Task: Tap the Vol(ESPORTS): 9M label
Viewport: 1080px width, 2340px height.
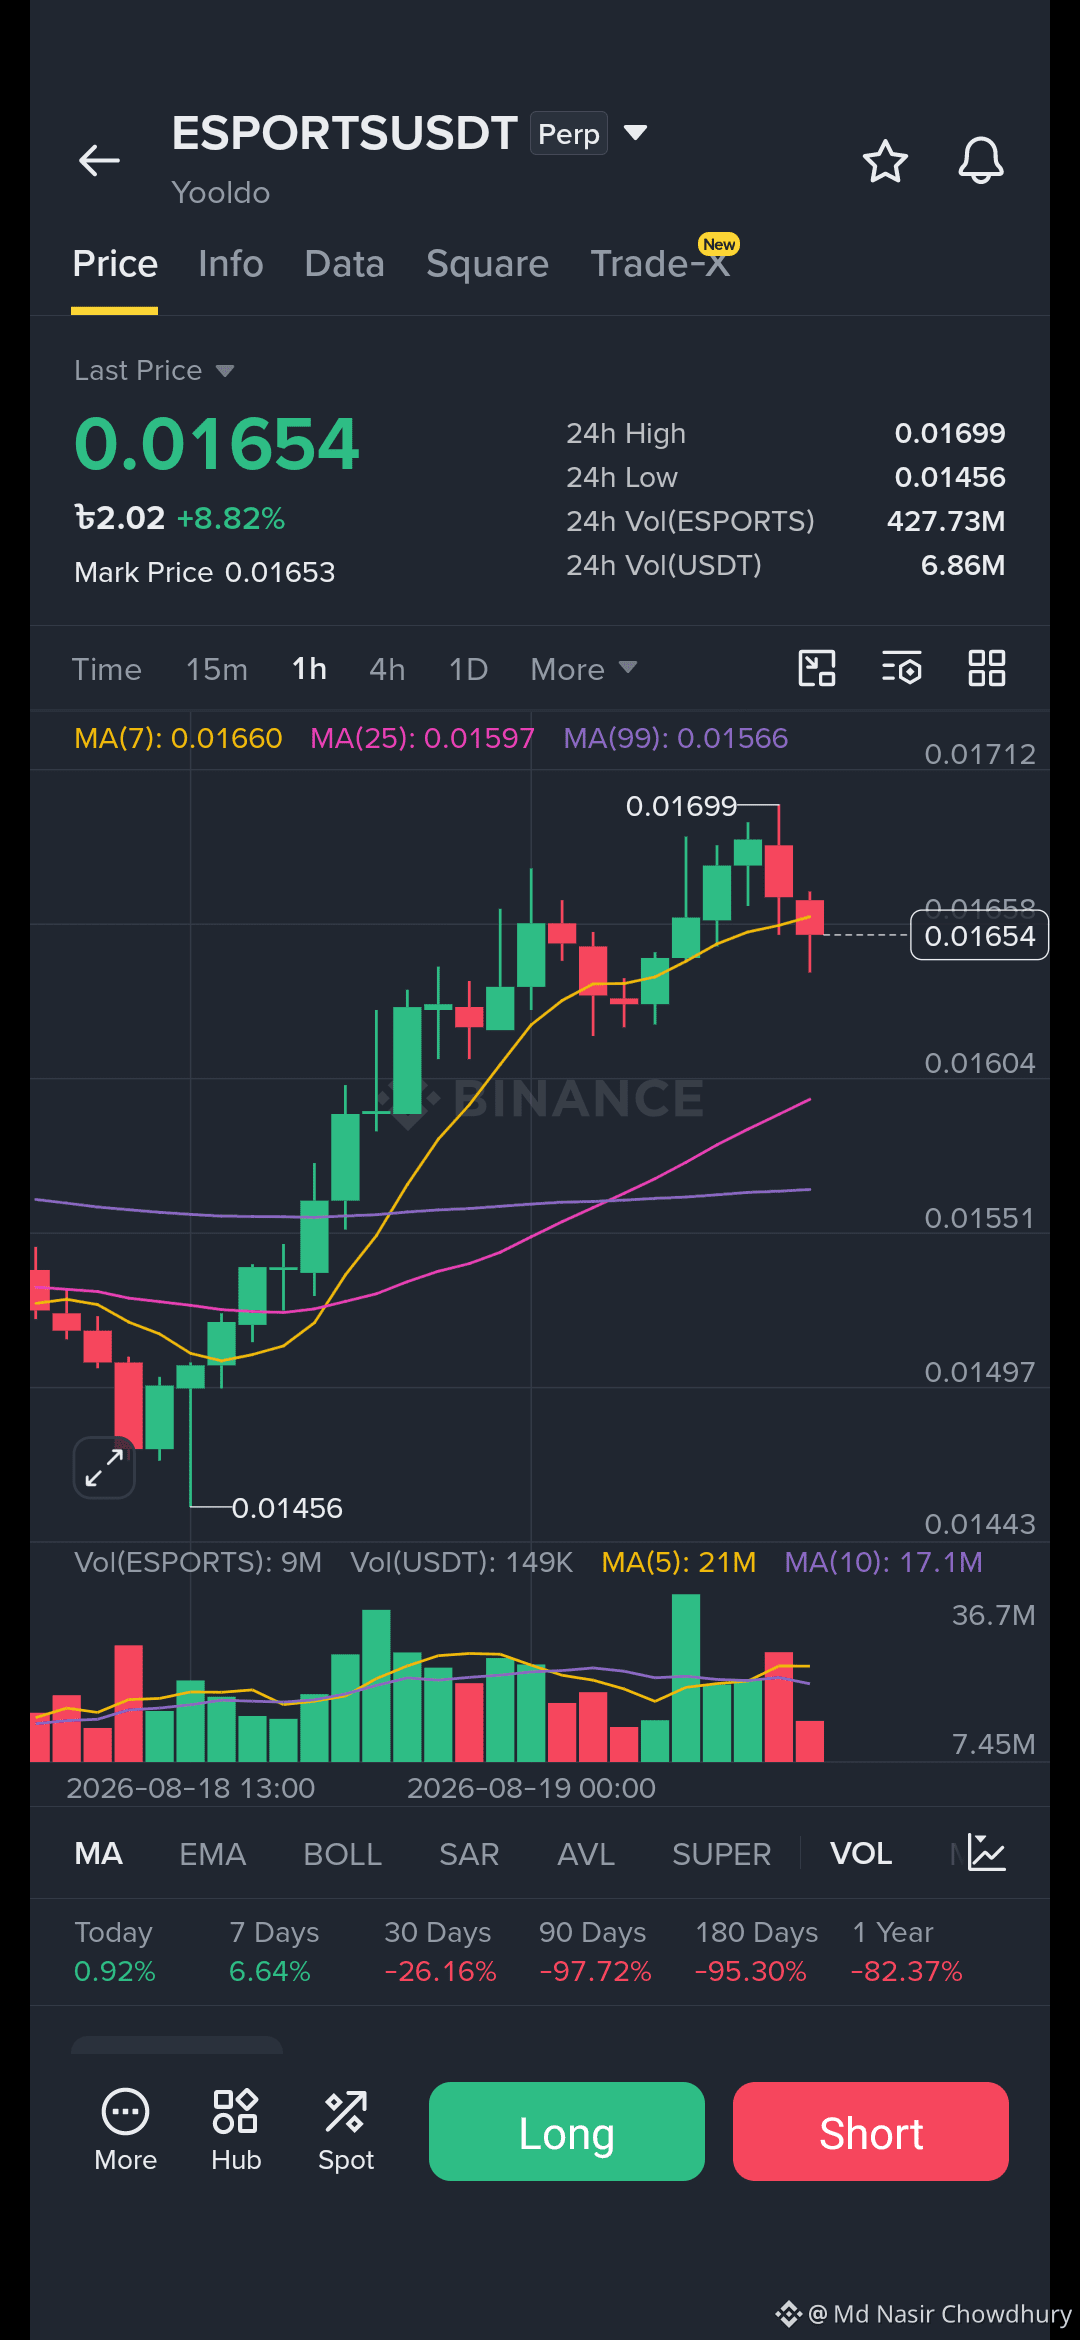Action: pyautogui.click(x=198, y=1562)
